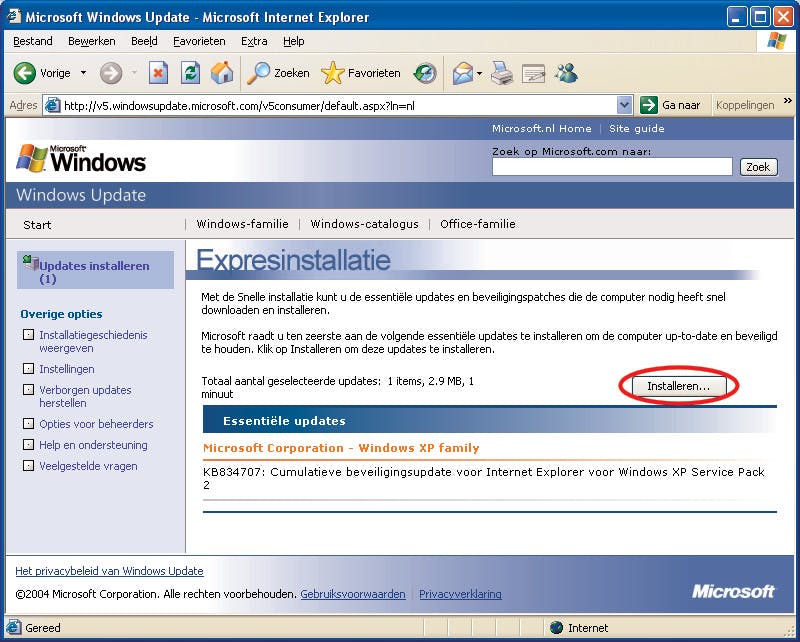Click the Zoek op Microsoft.com search field

click(612, 167)
